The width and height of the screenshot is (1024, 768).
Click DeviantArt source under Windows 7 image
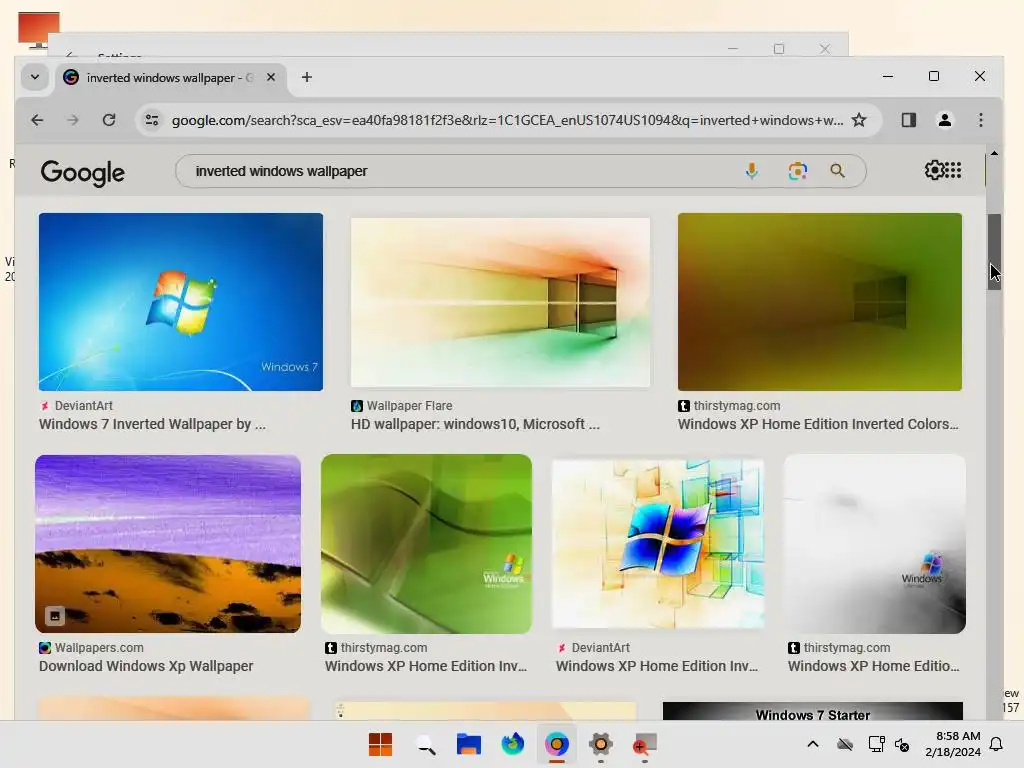point(84,406)
